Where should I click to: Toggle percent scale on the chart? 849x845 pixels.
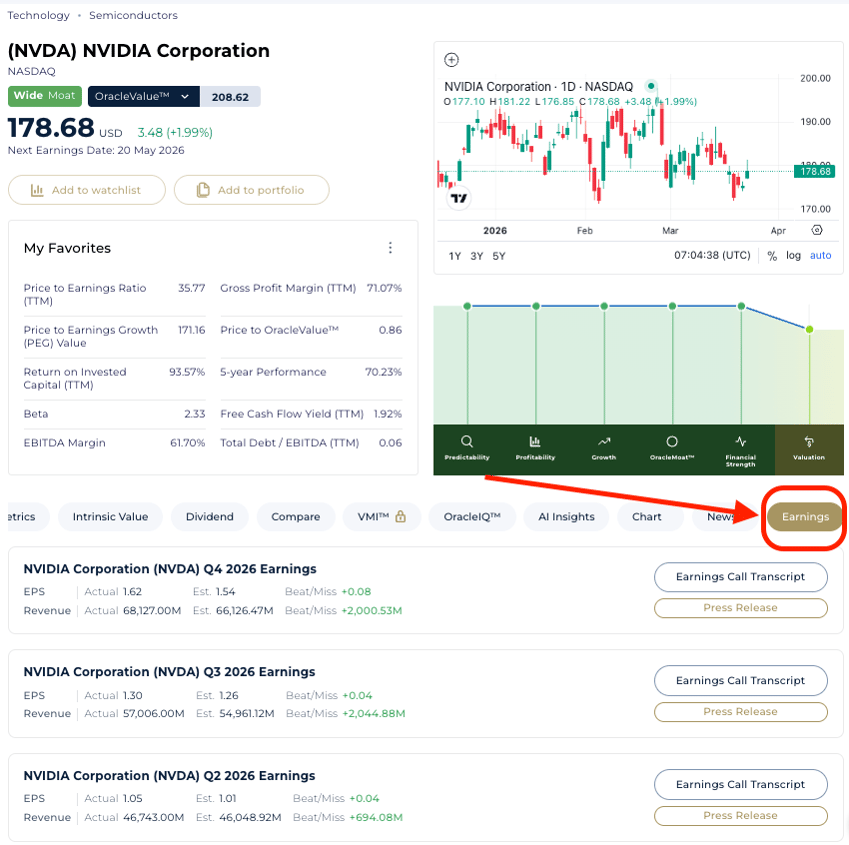point(772,256)
